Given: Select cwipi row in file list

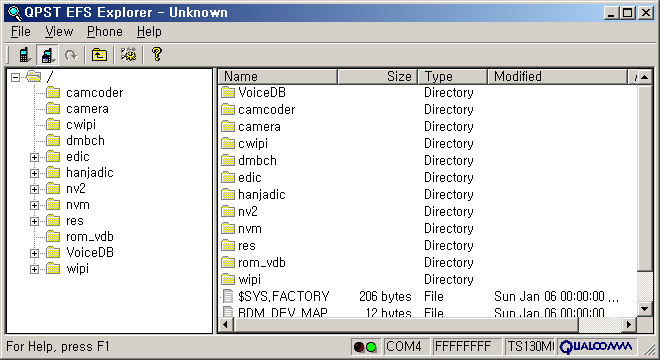Looking at the screenshot, I should (x=428, y=144).
